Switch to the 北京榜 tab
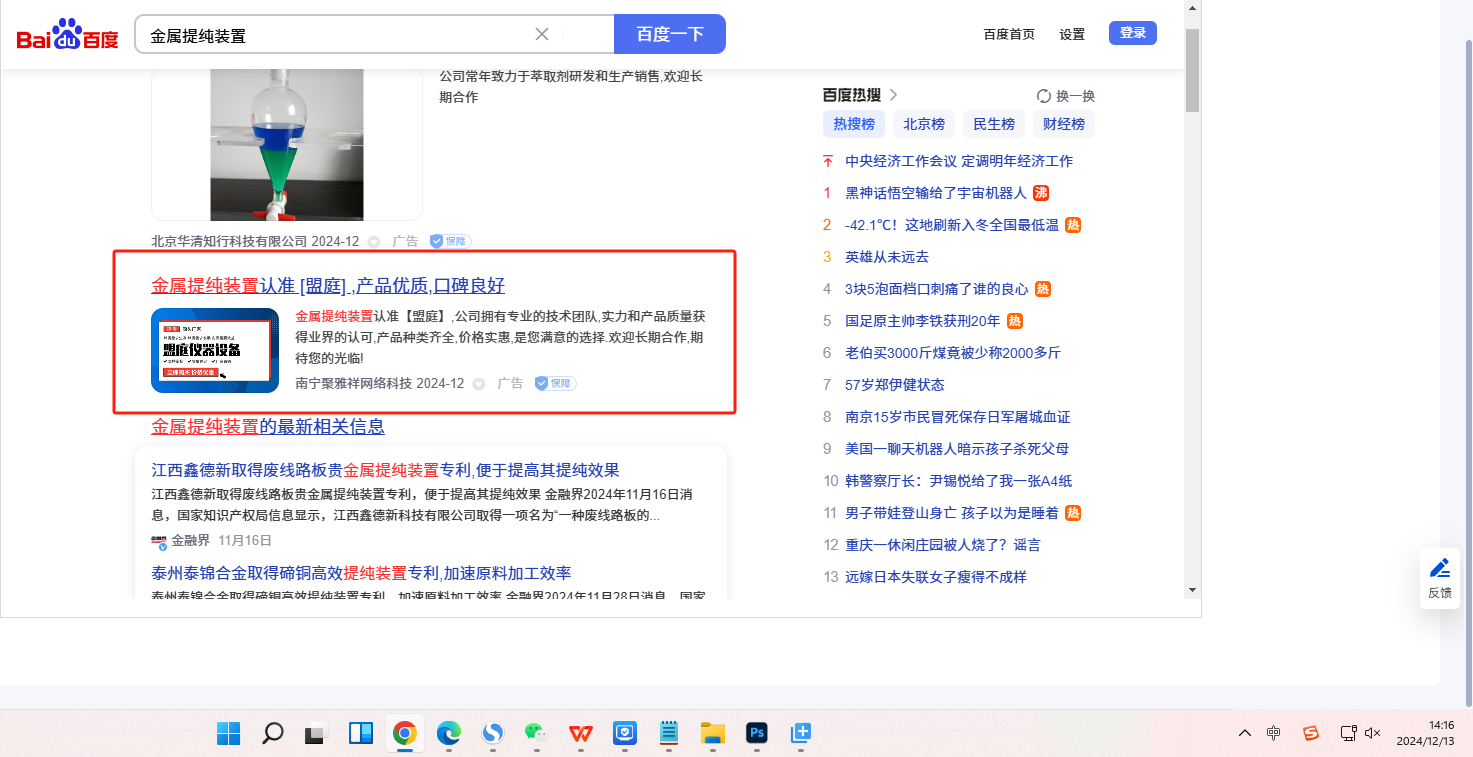The width and height of the screenshot is (1473, 757). coord(924,124)
